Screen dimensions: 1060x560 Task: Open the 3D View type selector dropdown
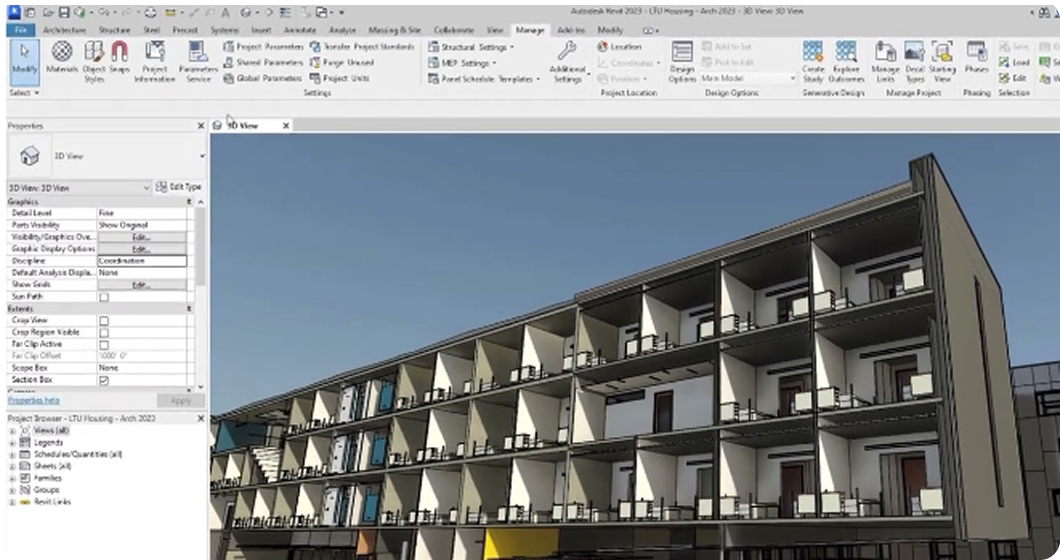pos(107,156)
